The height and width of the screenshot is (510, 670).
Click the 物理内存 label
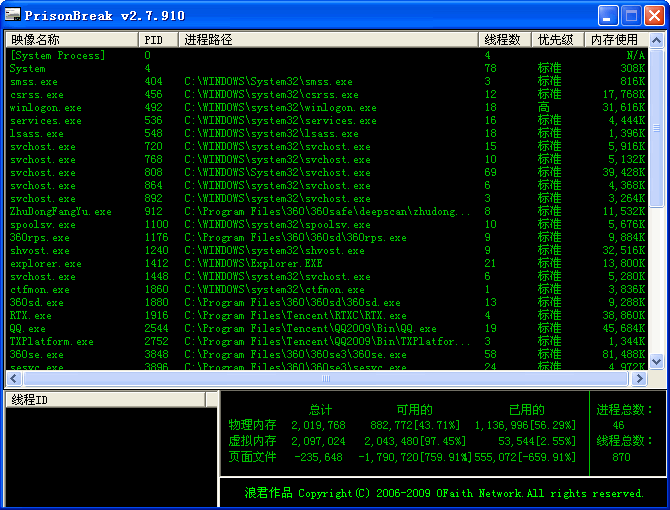[253, 425]
